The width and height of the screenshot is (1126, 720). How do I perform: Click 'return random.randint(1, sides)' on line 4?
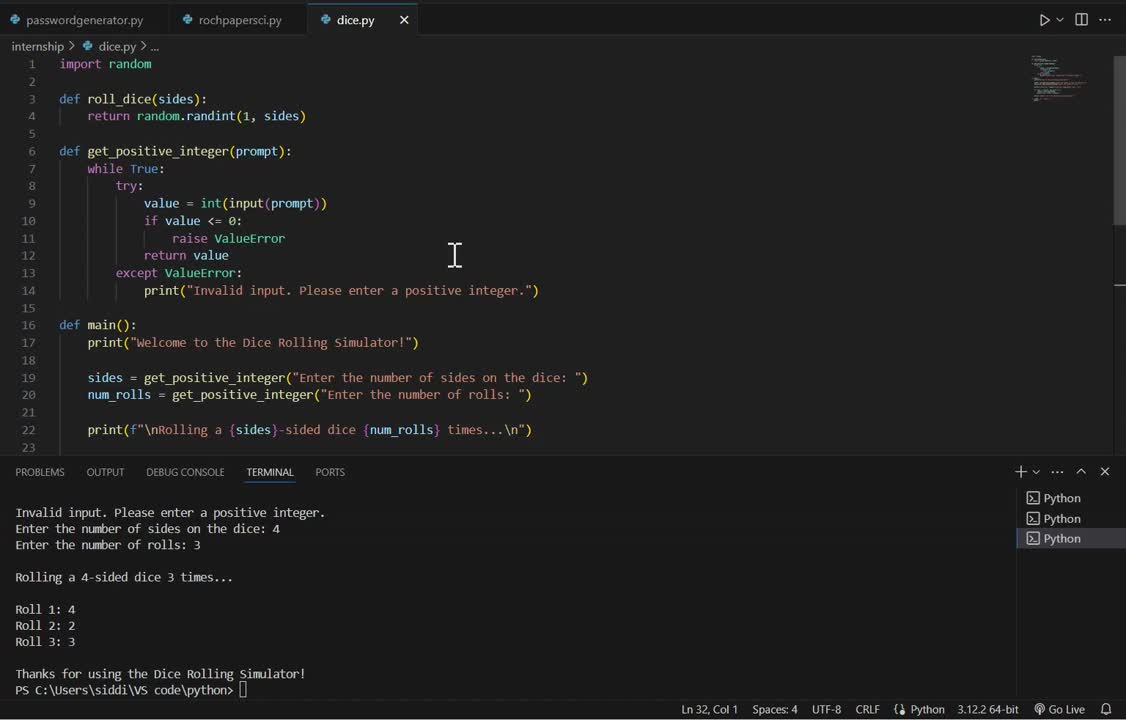coord(197,116)
